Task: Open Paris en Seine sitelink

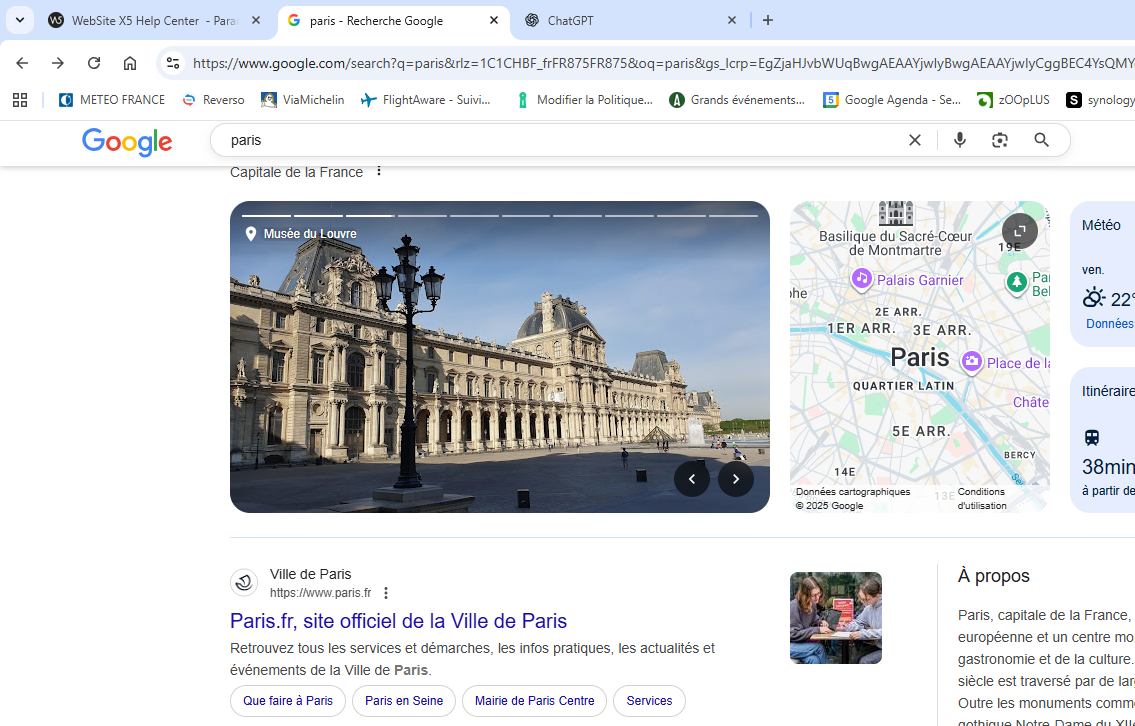Action: [x=404, y=701]
